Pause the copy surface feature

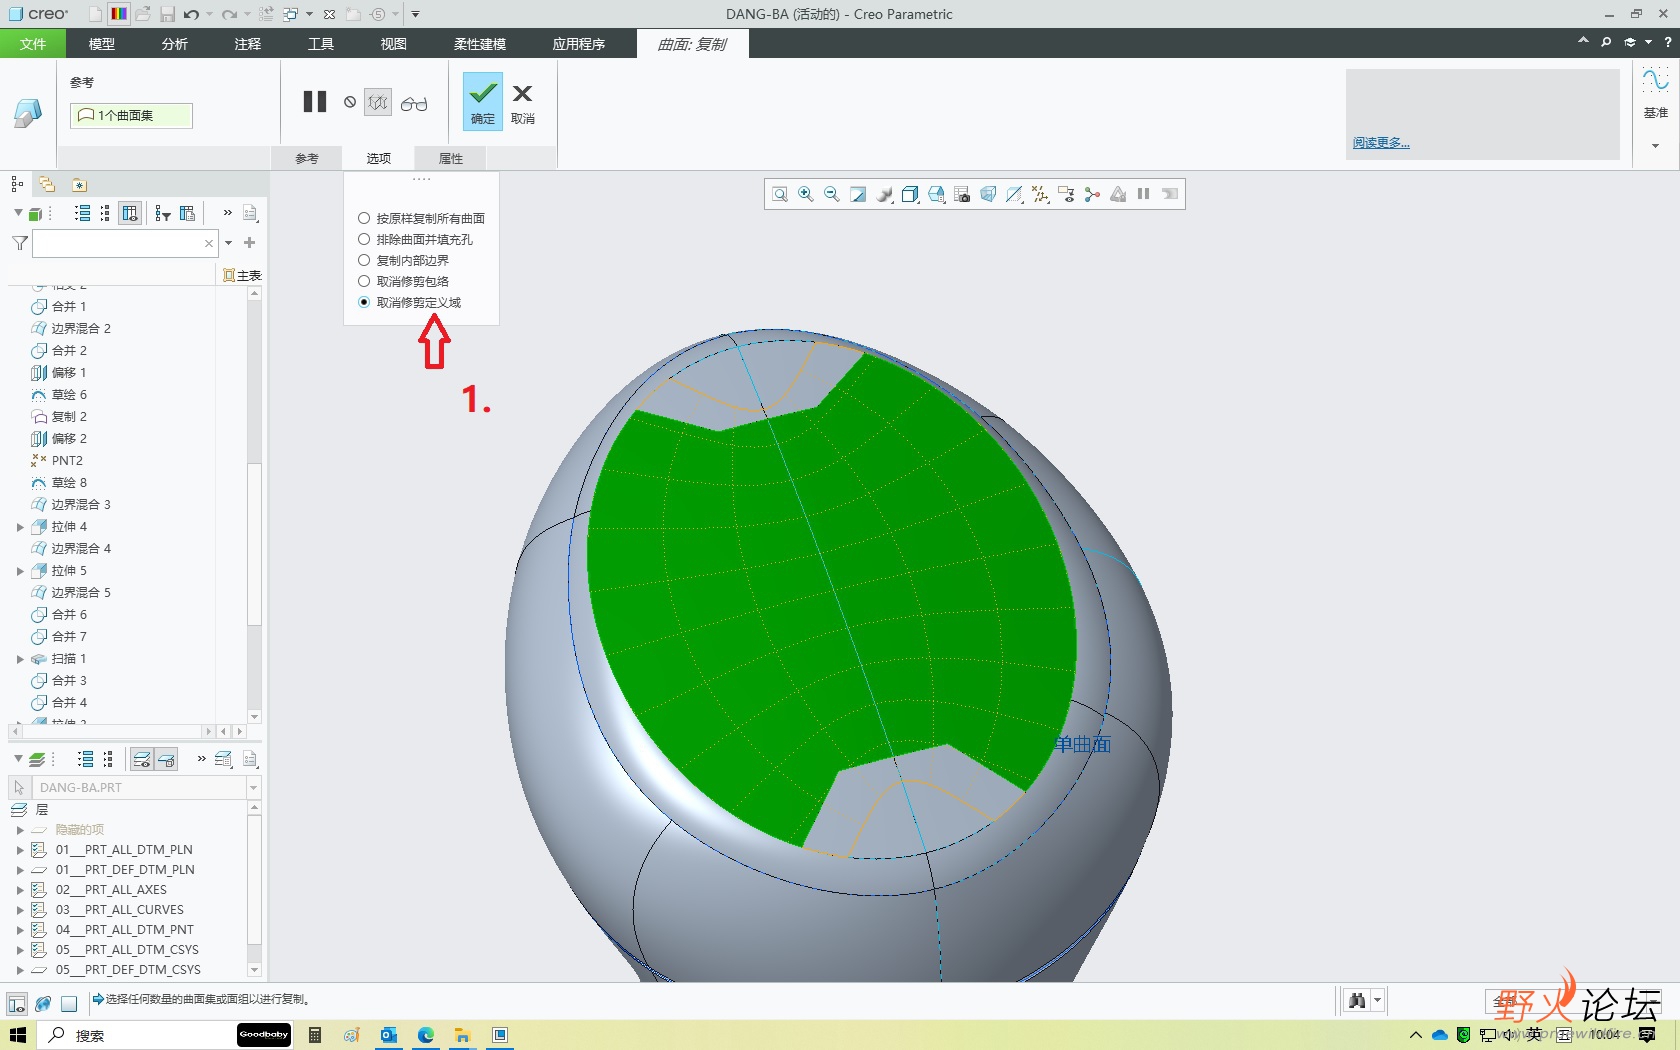315,102
